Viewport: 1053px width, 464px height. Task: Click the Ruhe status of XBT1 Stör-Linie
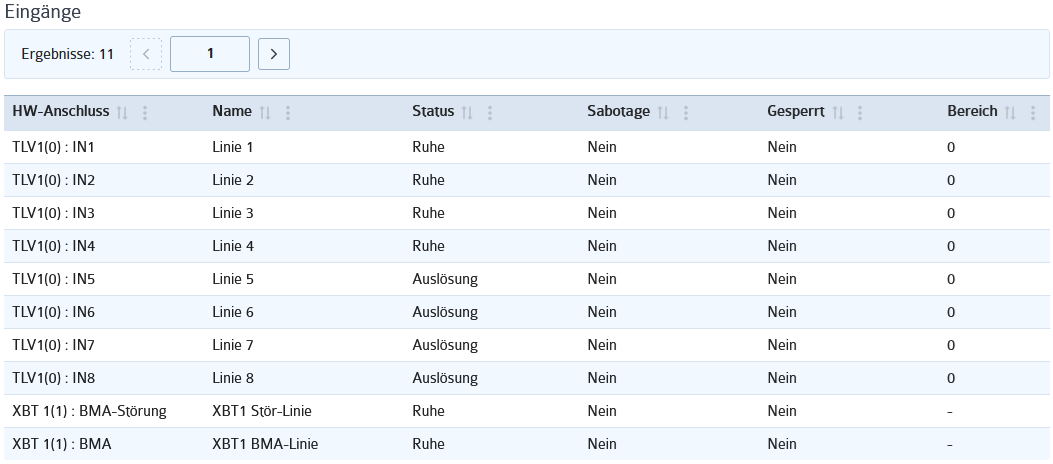pyautogui.click(x=428, y=411)
